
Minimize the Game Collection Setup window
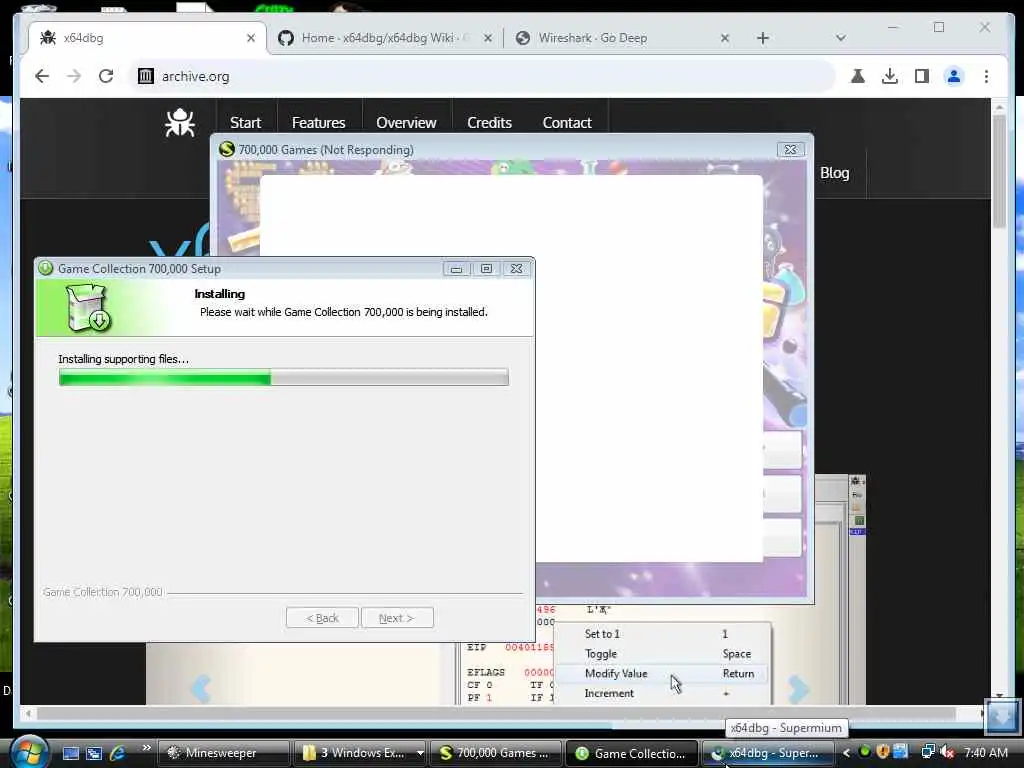tap(456, 268)
